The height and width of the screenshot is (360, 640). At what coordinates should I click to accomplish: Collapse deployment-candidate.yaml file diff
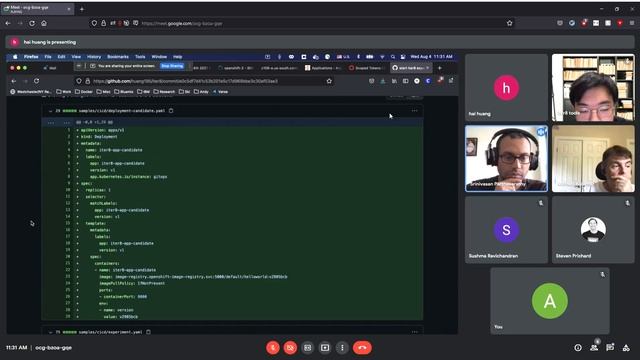[x=50, y=111]
